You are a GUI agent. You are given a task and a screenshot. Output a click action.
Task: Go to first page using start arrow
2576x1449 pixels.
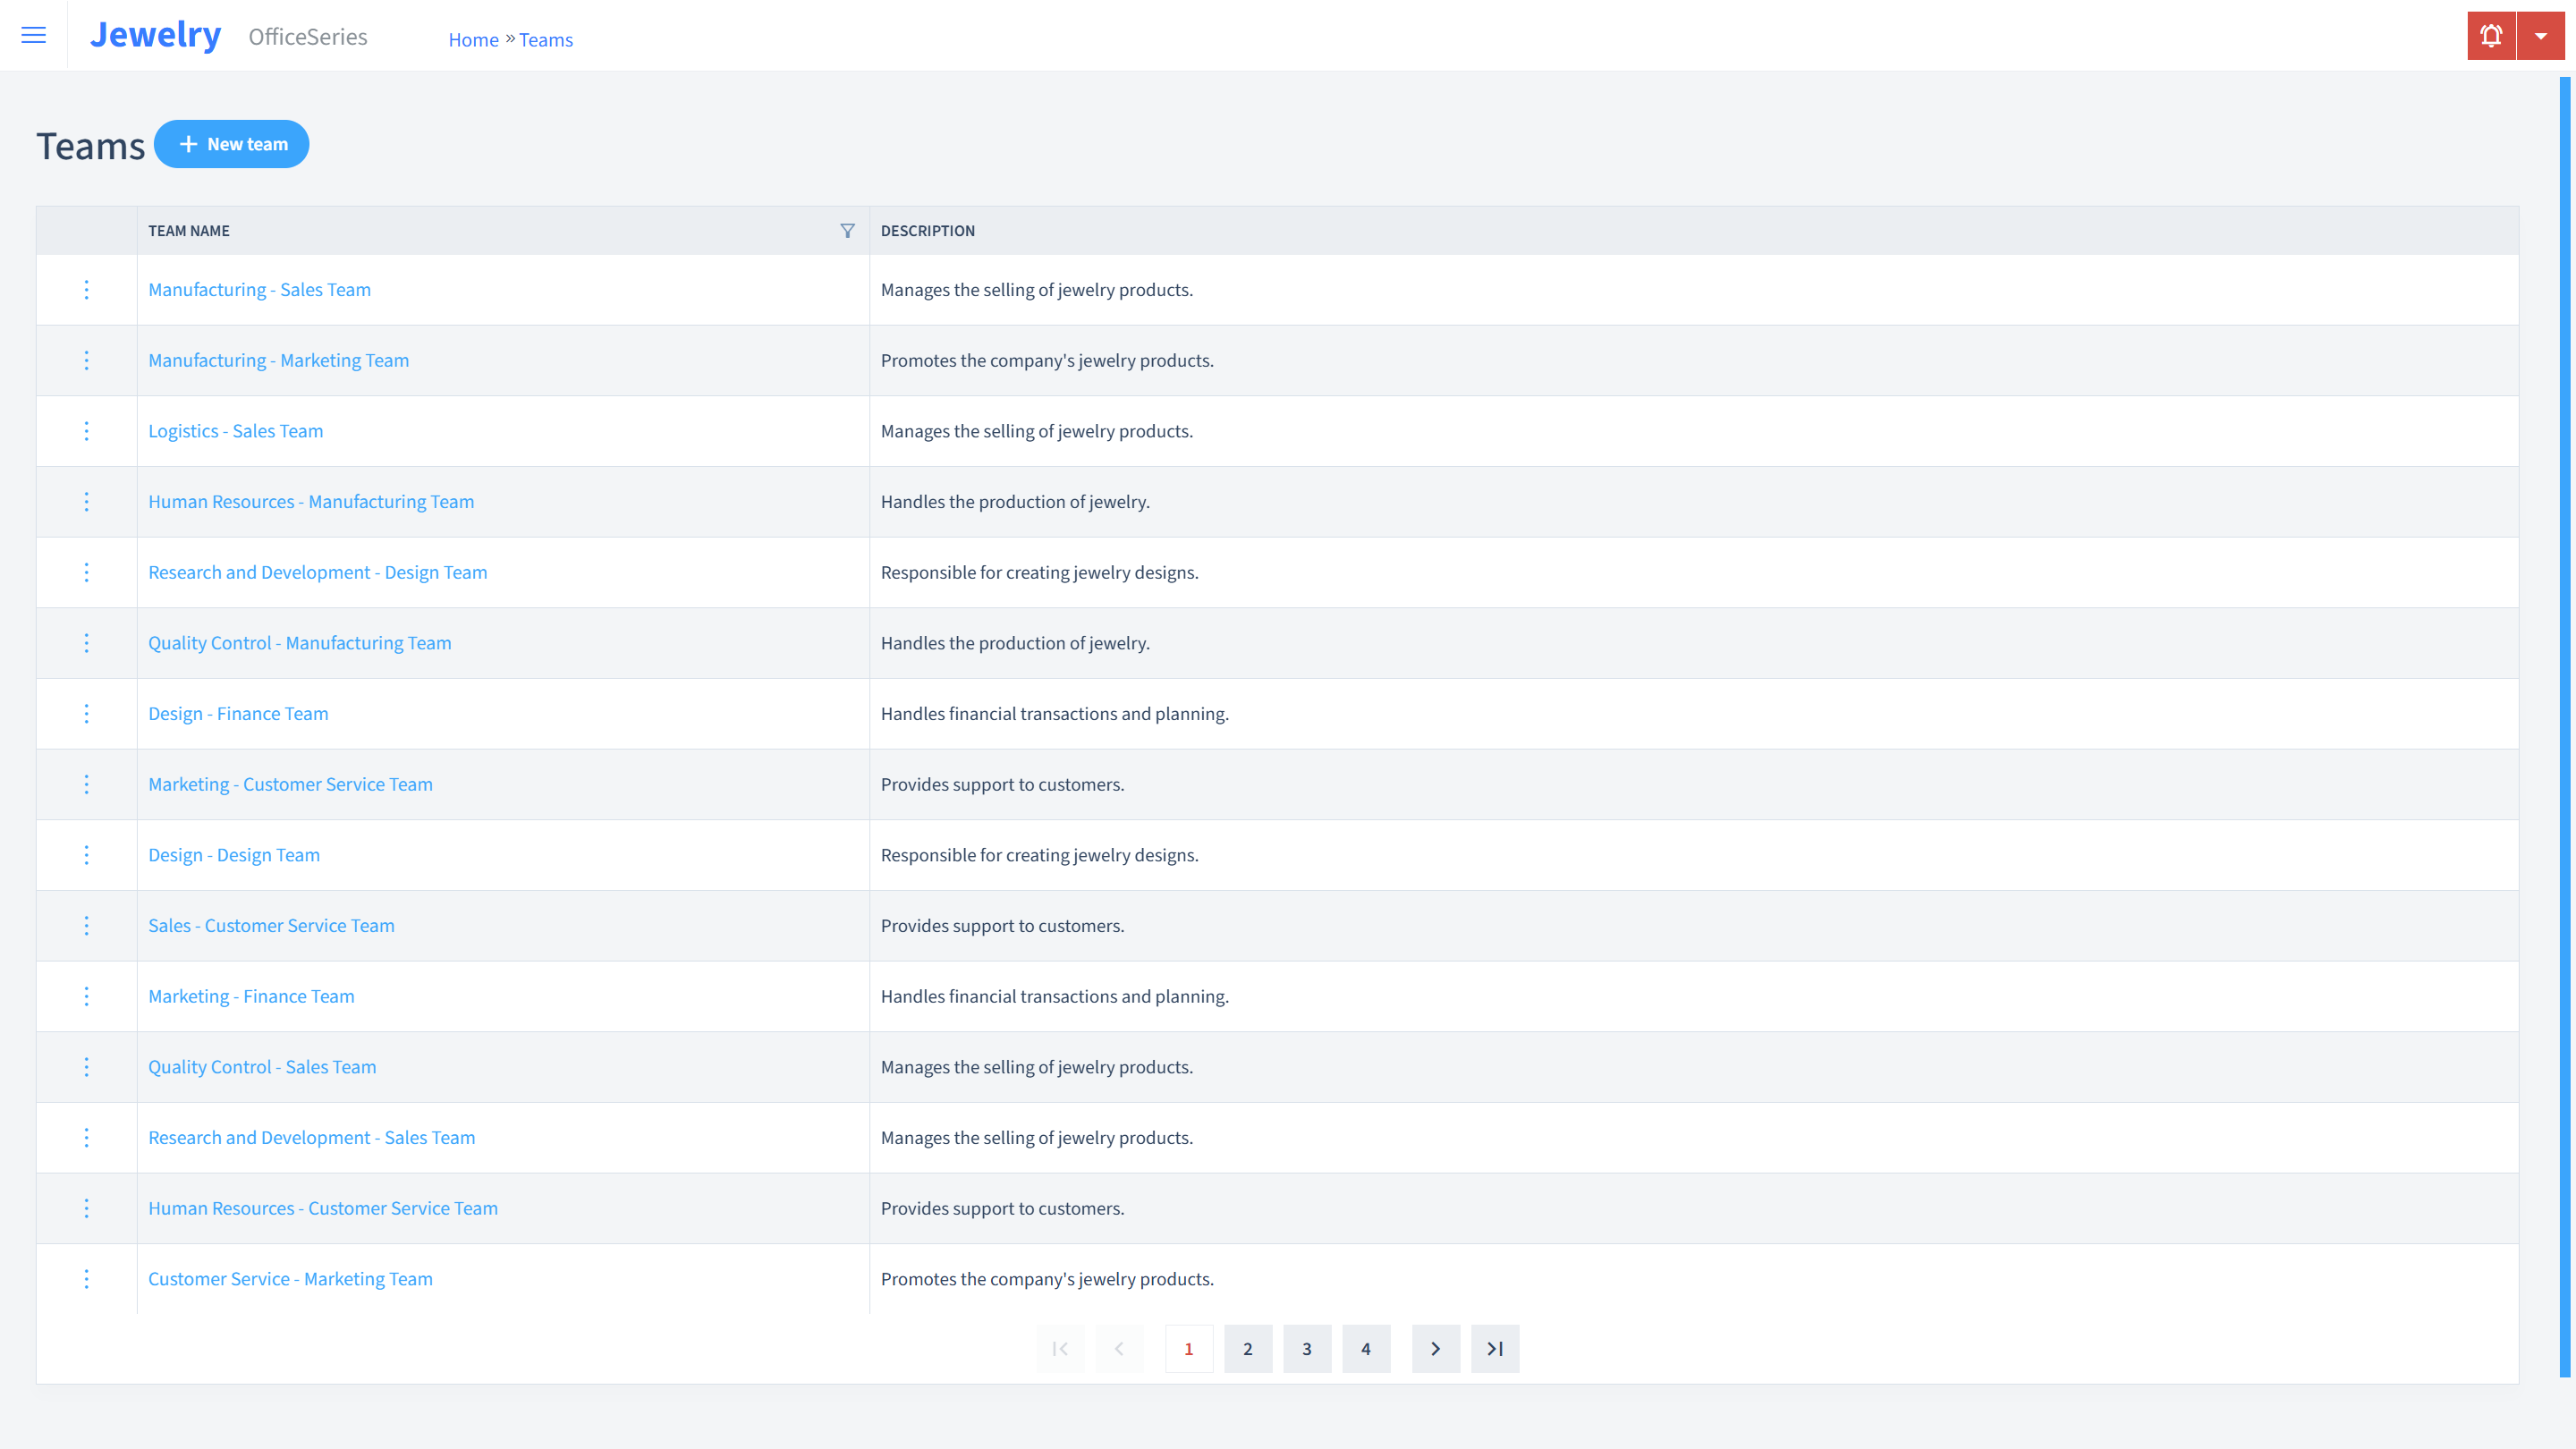1062,1348
